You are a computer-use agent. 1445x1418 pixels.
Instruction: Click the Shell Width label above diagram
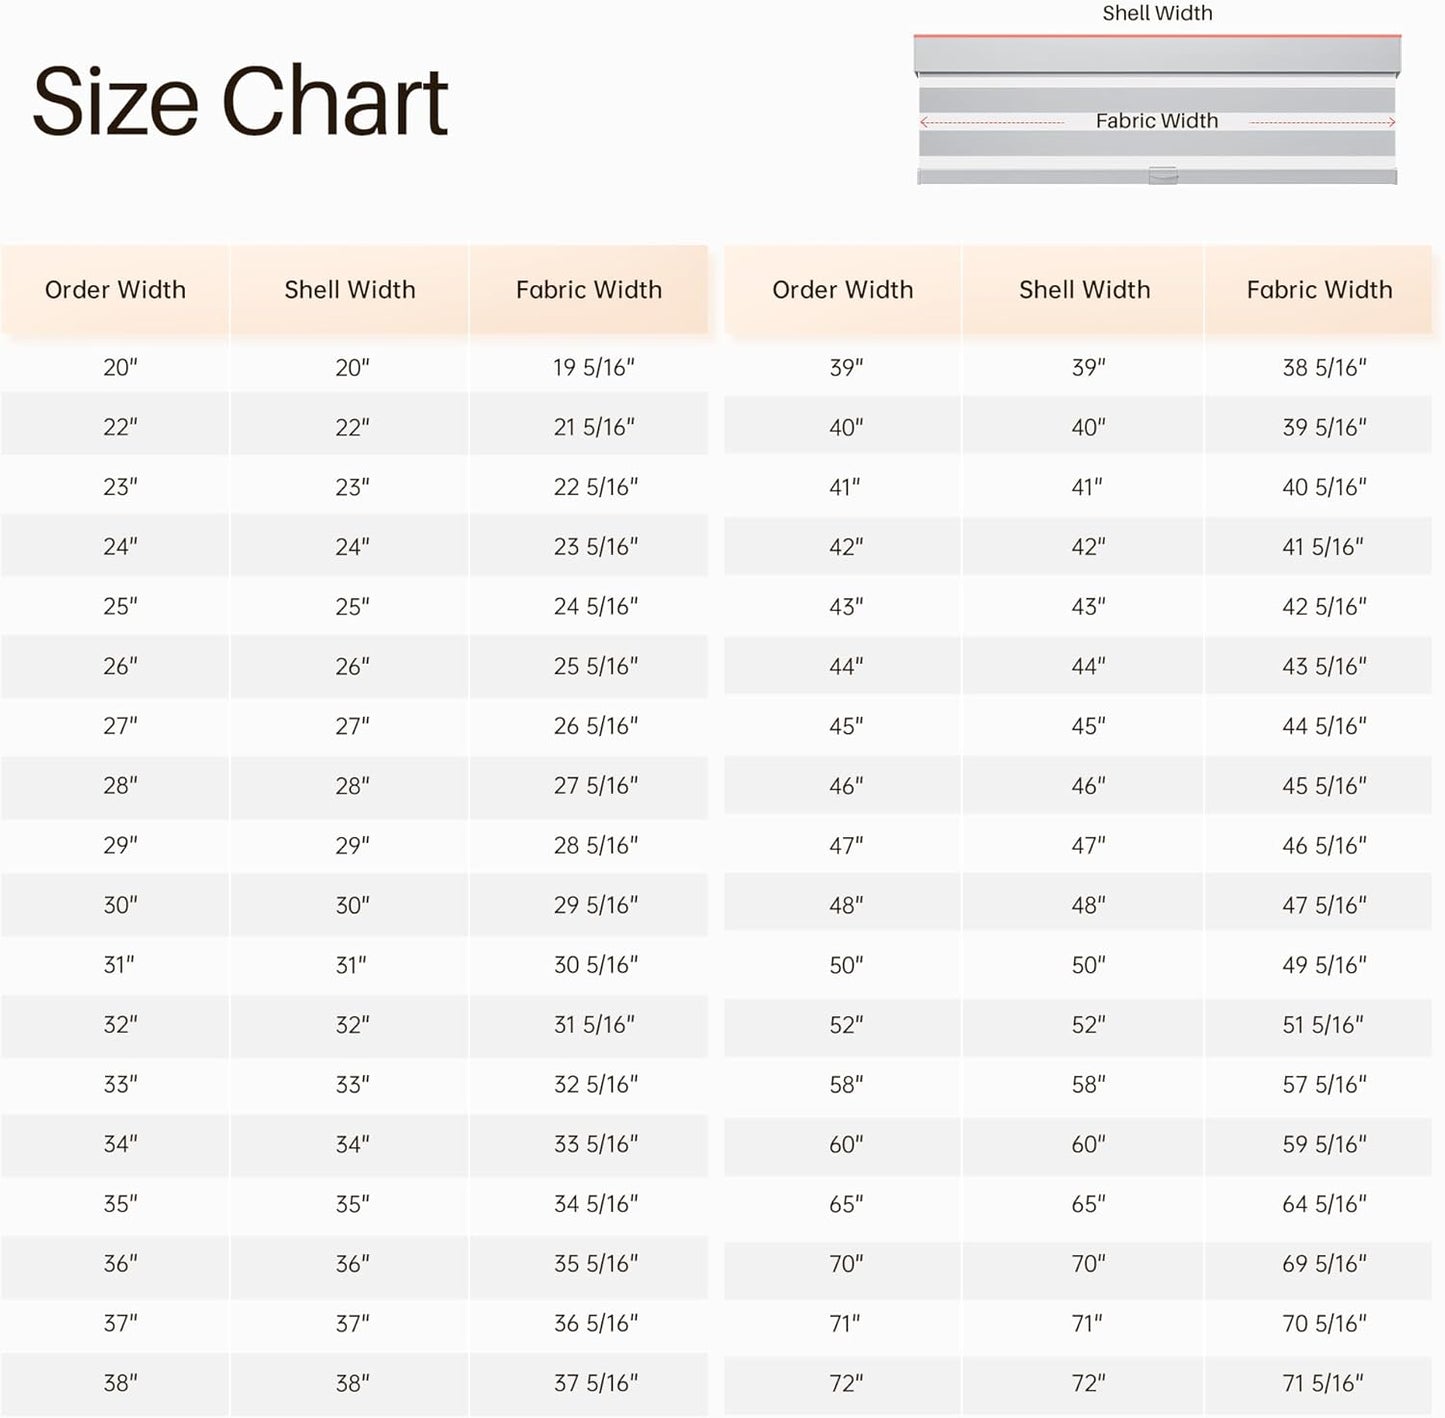1157,14
